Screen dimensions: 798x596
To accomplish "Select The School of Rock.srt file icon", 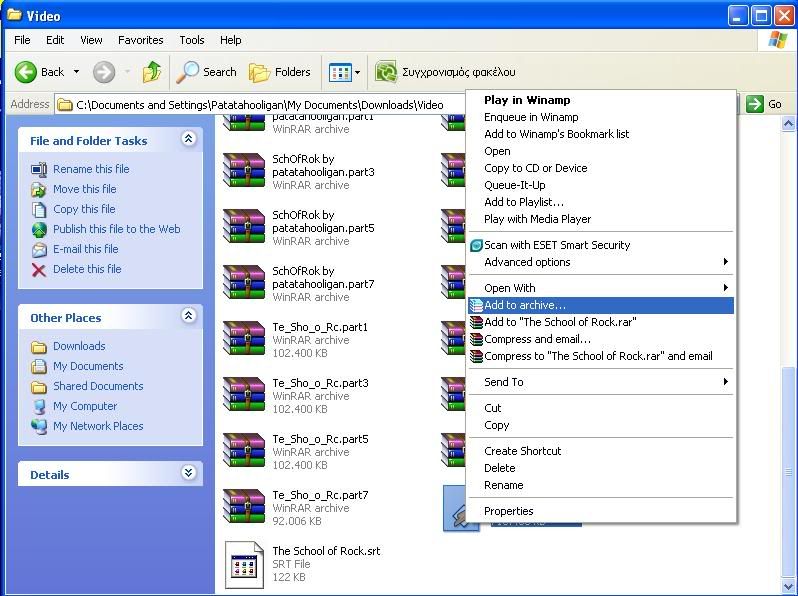I will [244, 565].
